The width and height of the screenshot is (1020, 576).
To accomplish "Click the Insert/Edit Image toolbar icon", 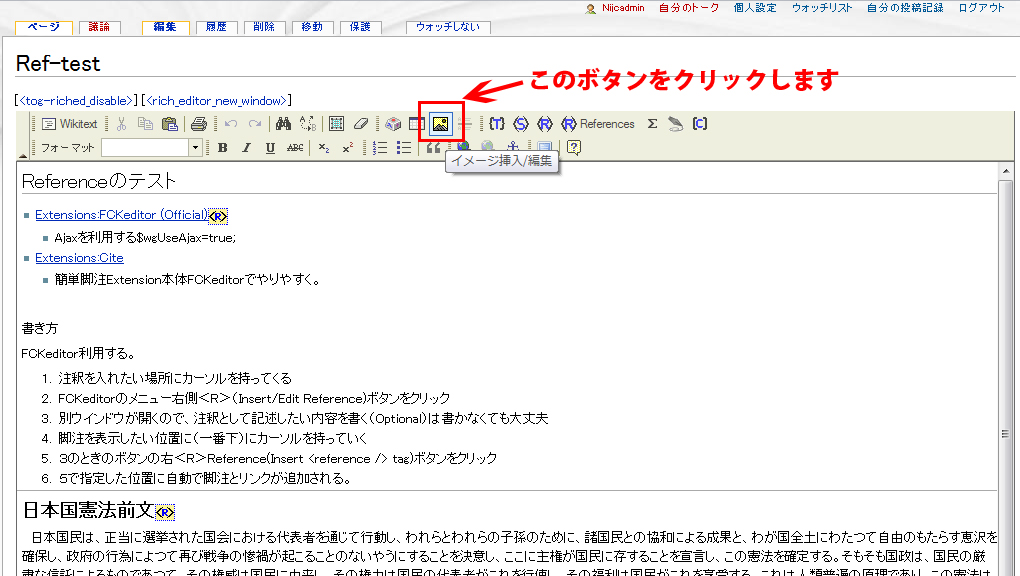I will [440, 124].
